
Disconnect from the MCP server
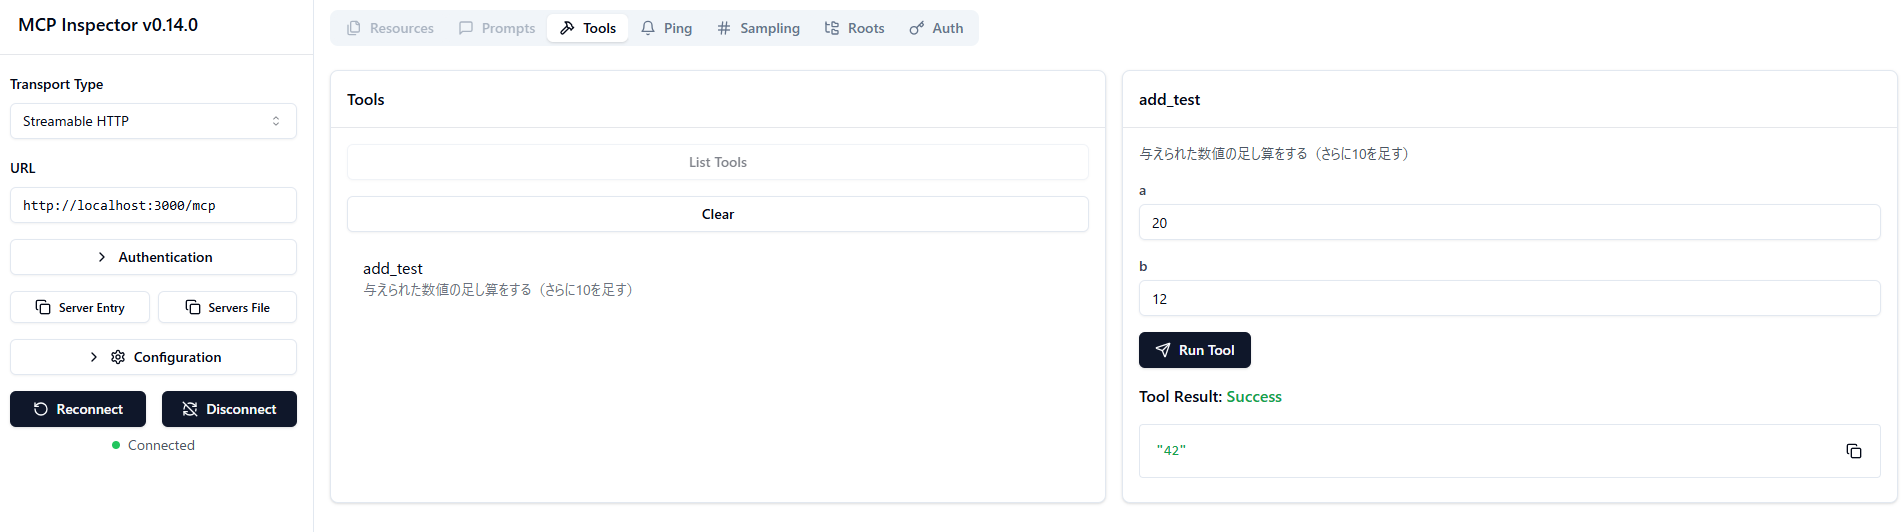click(229, 409)
